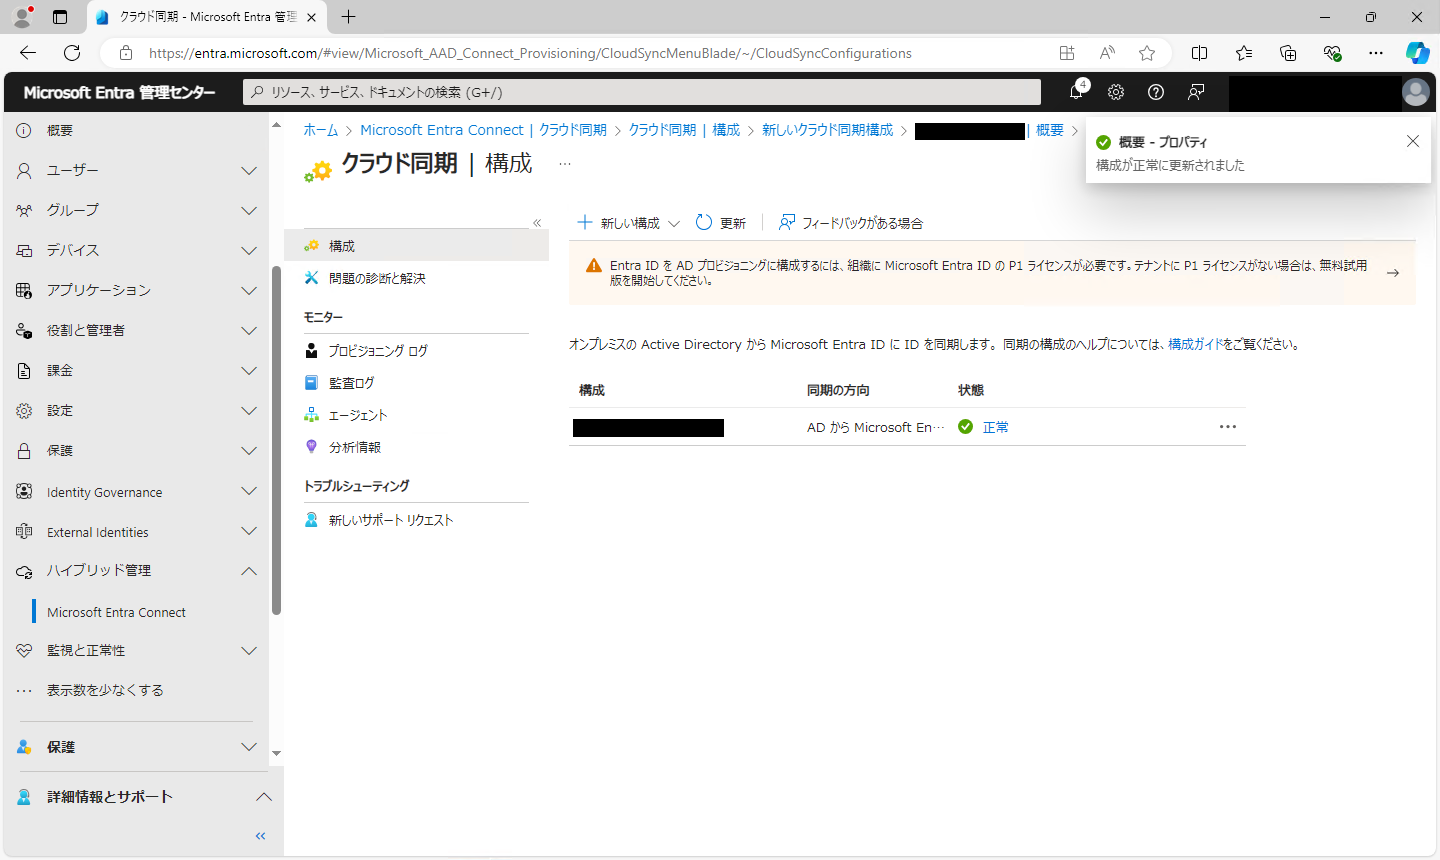The height and width of the screenshot is (860, 1440).
Task: Click the ellipsis beside the page title
Action: point(565,164)
